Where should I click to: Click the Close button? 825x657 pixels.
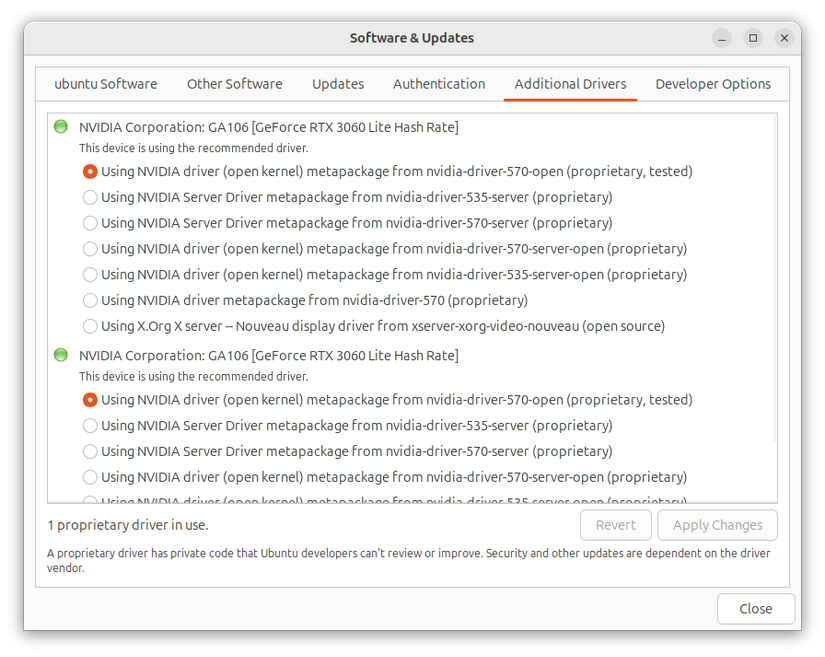[x=755, y=609]
